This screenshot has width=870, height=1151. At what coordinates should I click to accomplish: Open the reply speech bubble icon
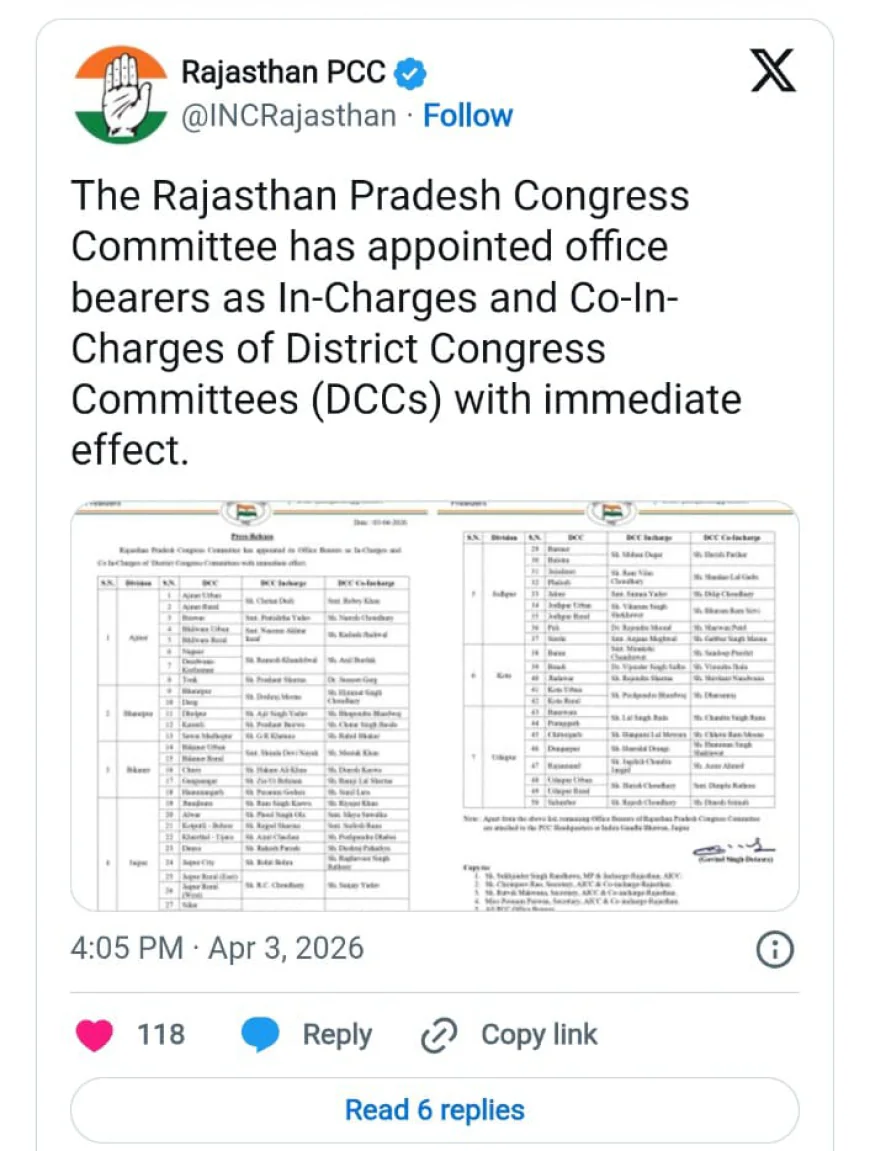click(x=260, y=1035)
